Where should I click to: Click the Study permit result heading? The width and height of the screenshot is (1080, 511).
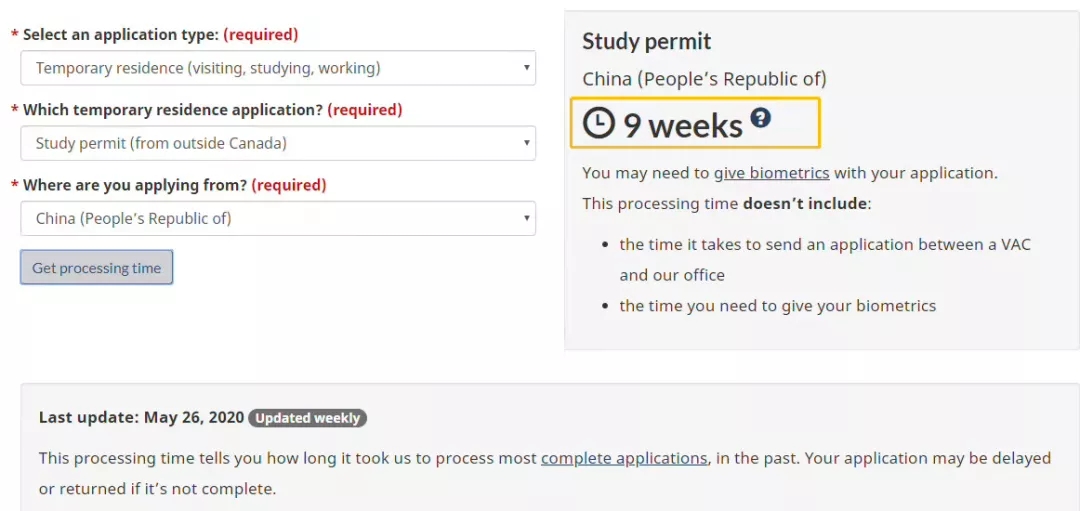tap(647, 42)
